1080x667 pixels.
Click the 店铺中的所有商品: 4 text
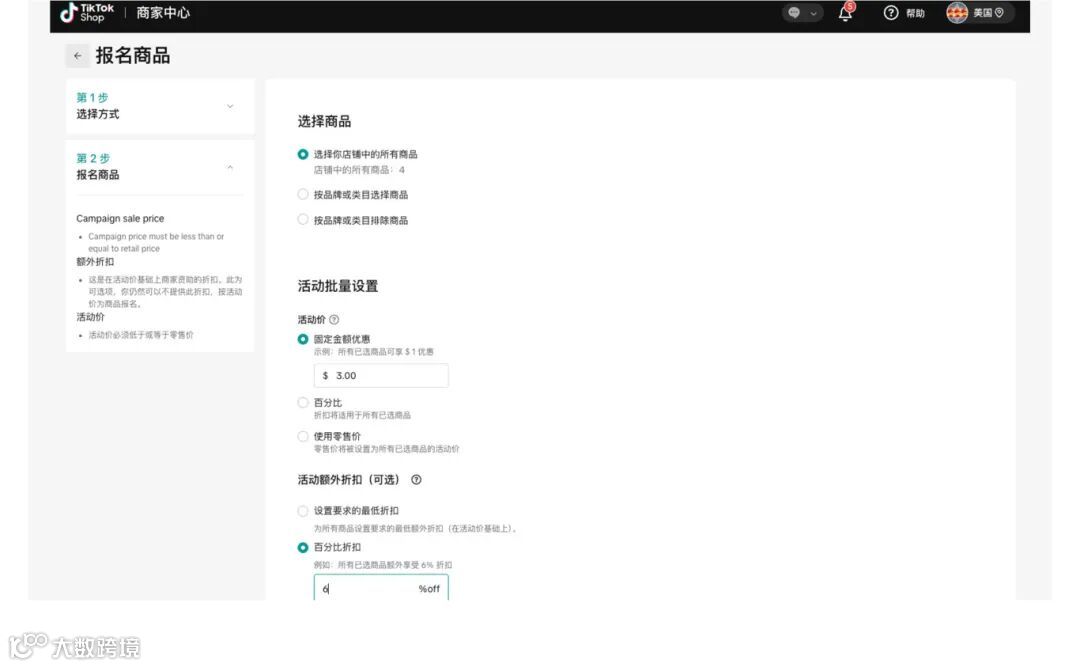coord(359,170)
